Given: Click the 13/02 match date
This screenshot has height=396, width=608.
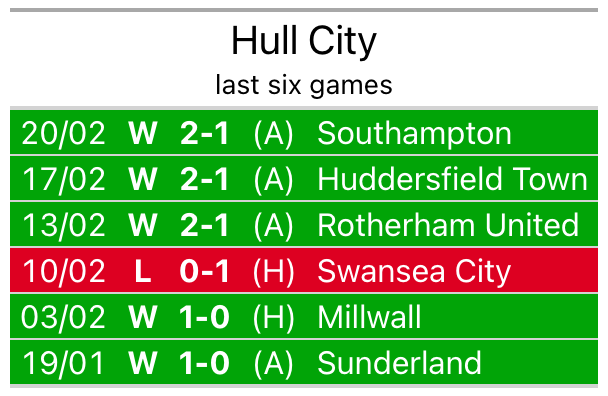Looking at the screenshot, I should (x=63, y=225).
